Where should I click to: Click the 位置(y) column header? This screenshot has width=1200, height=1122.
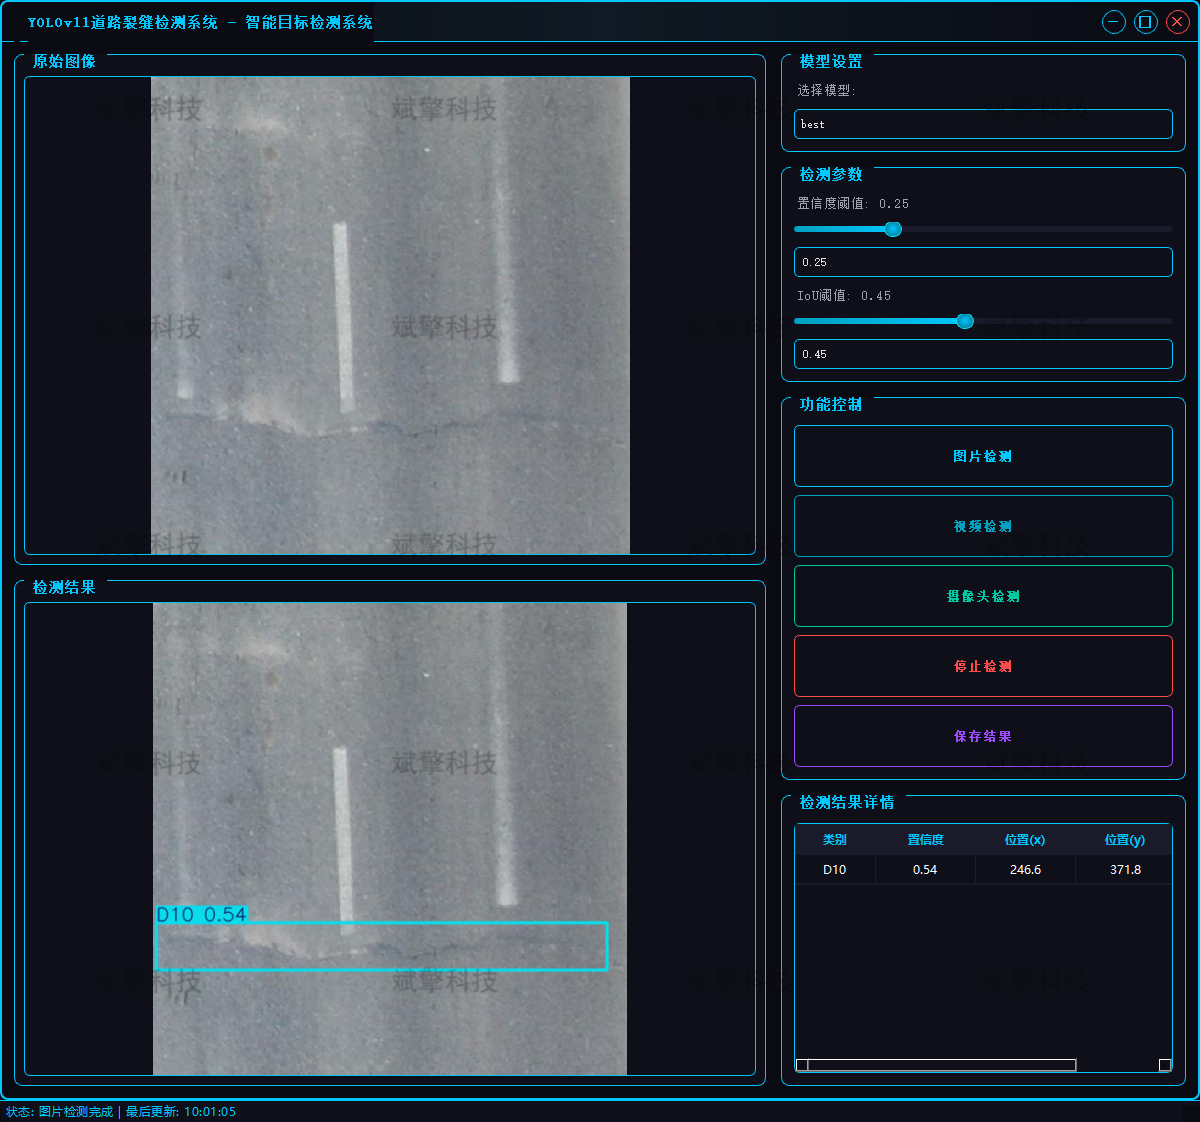point(1124,840)
